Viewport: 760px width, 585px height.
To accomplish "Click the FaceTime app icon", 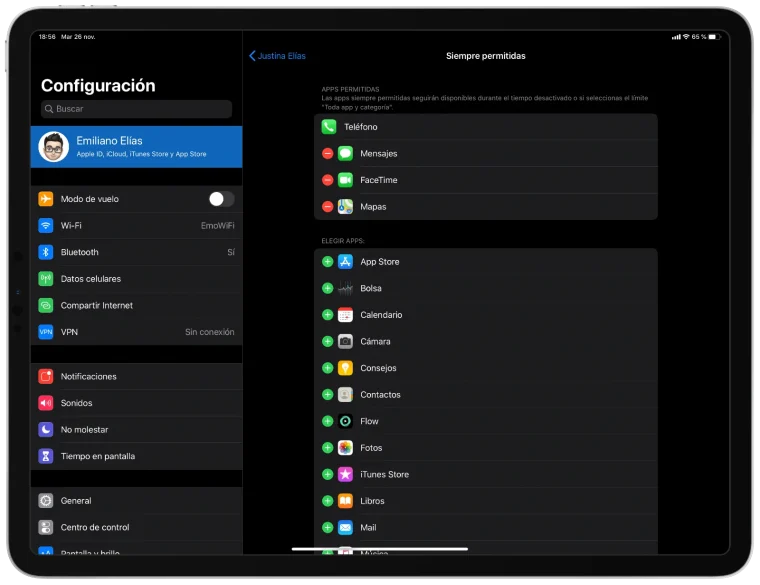I will 345,180.
